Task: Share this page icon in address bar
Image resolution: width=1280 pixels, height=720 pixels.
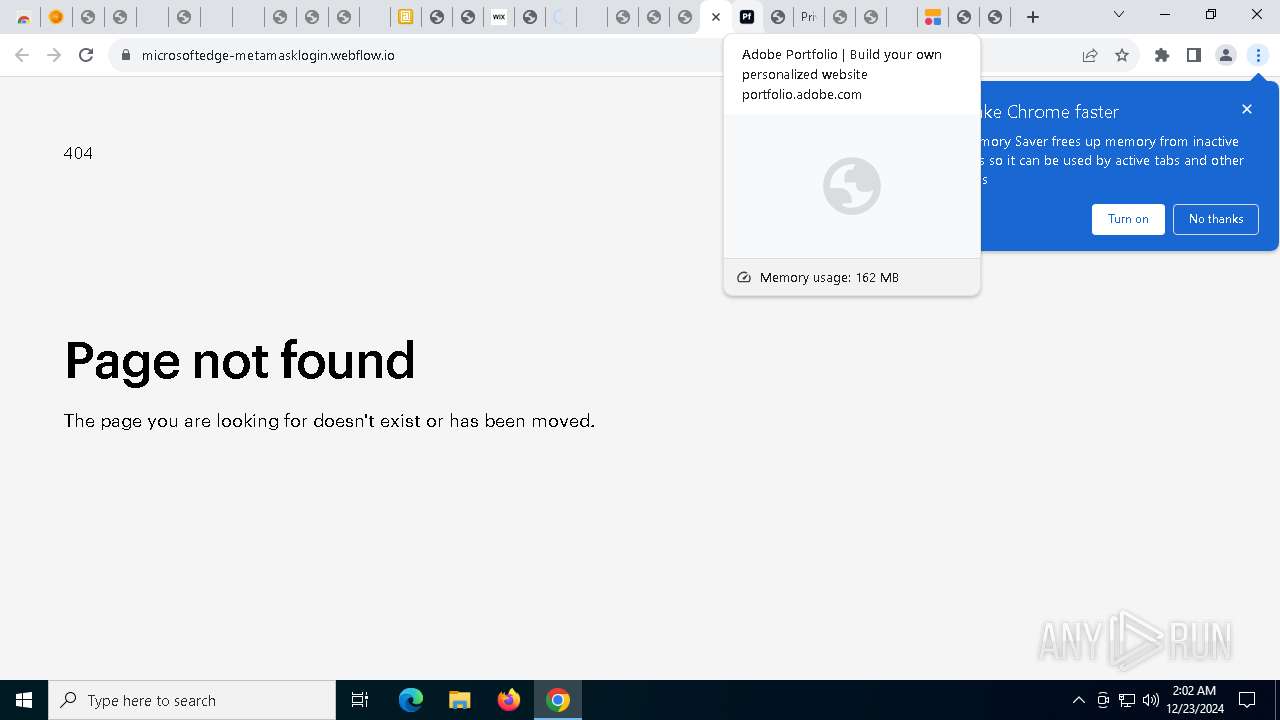Action: 1090,55
